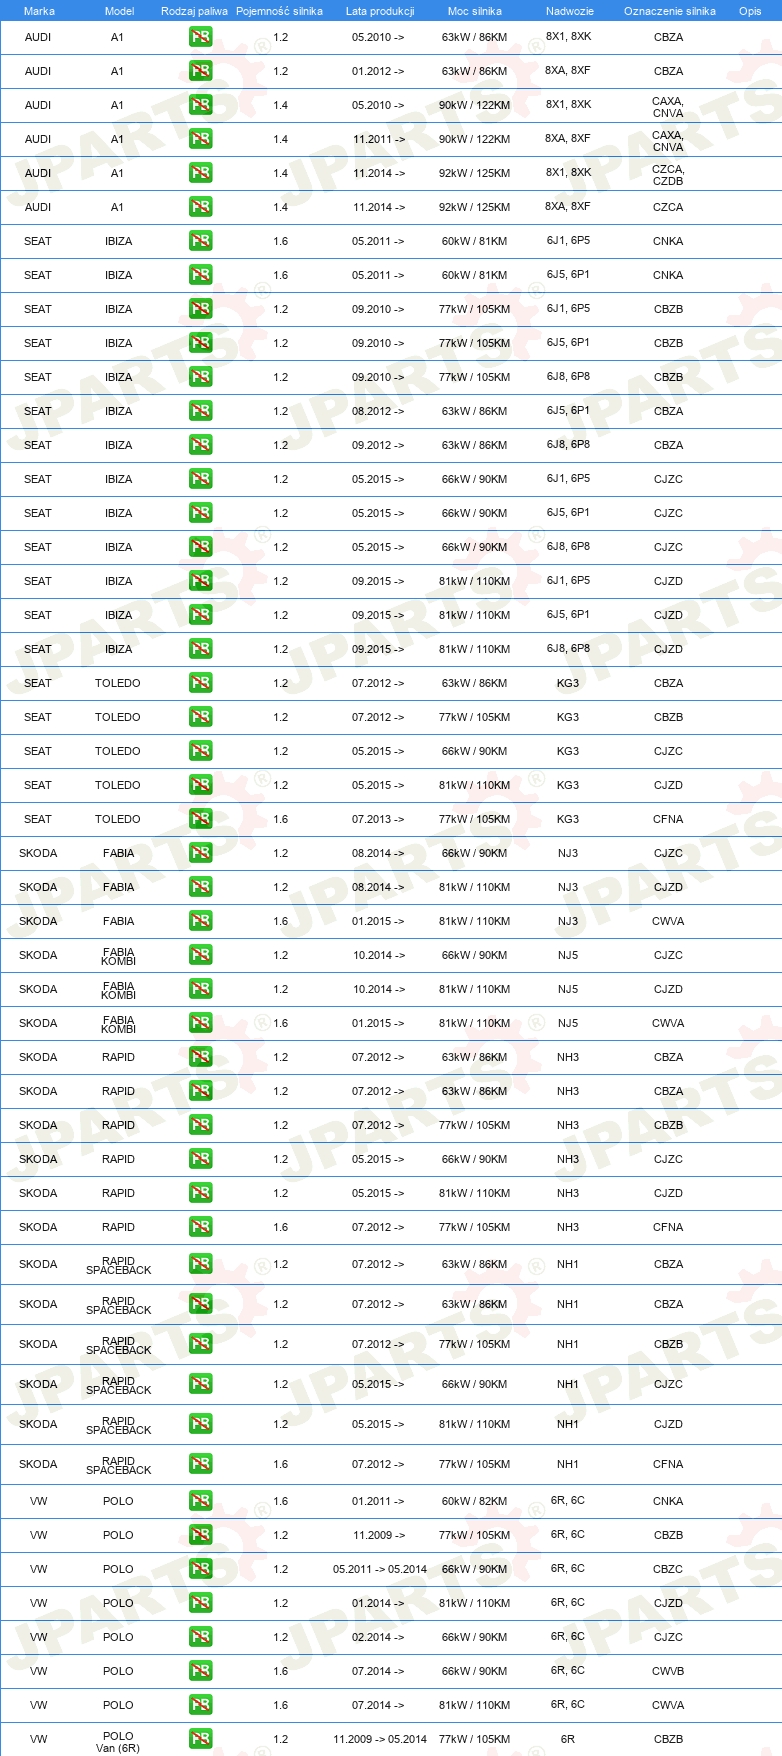The width and height of the screenshot is (782, 1756).
Task: Click fuel icon in RAPID SPACEBACK CJZC row
Action: [x=200, y=1384]
